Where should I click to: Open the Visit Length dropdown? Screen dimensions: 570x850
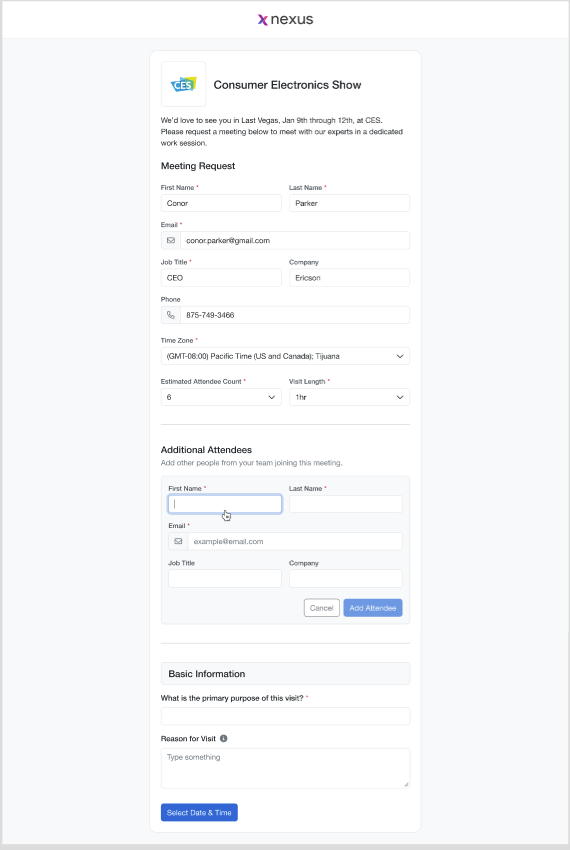pyautogui.click(x=349, y=397)
